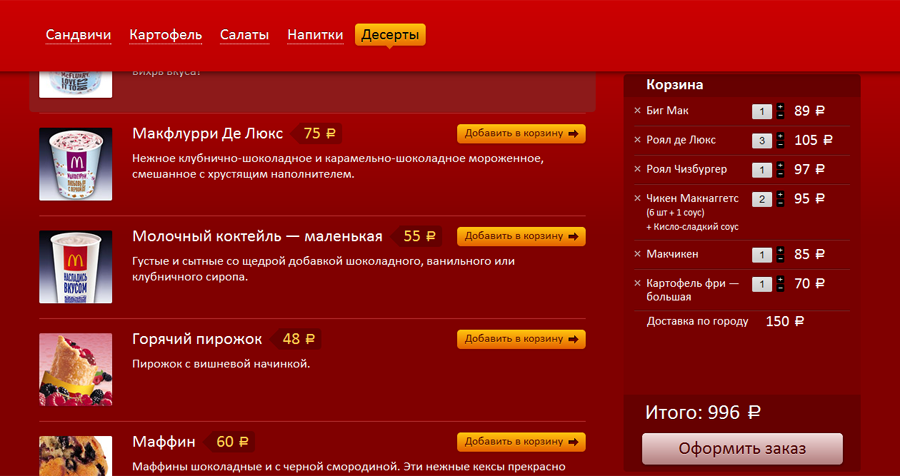Screen dimensions: 900x476
Task: Add Маффин to the cart
Action: pyautogui.click(x=521, y=442)
